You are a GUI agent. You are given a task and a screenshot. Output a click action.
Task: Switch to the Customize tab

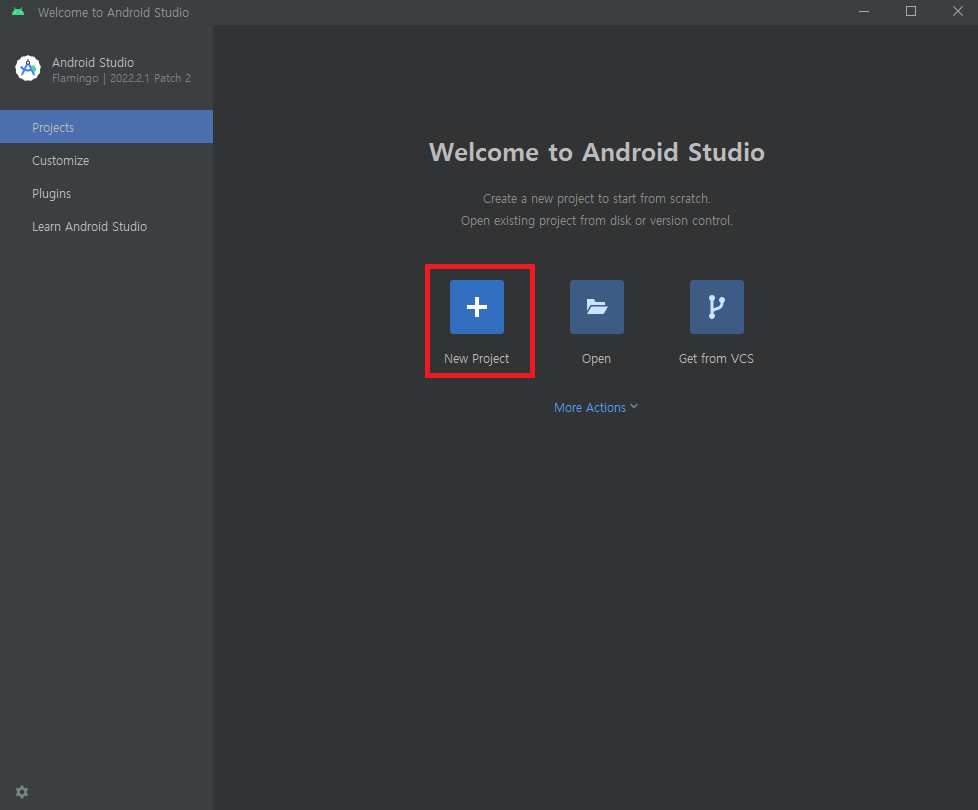[107, 160]
